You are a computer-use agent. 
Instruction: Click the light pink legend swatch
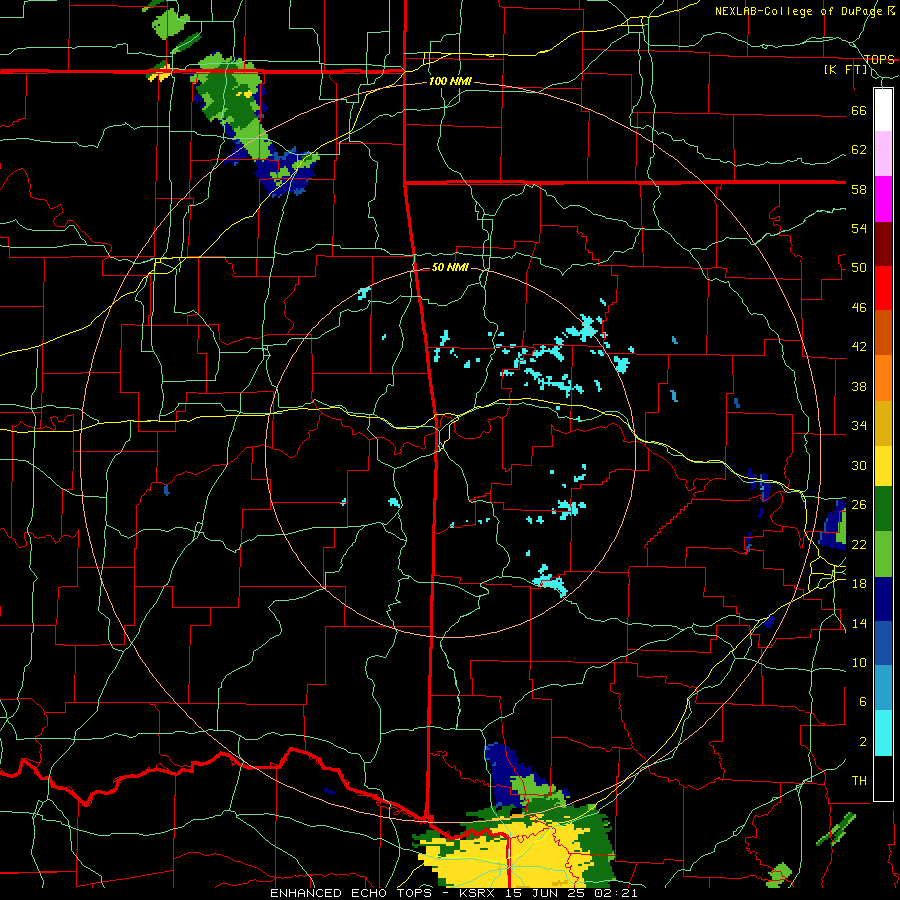click(x=883, y=153)
